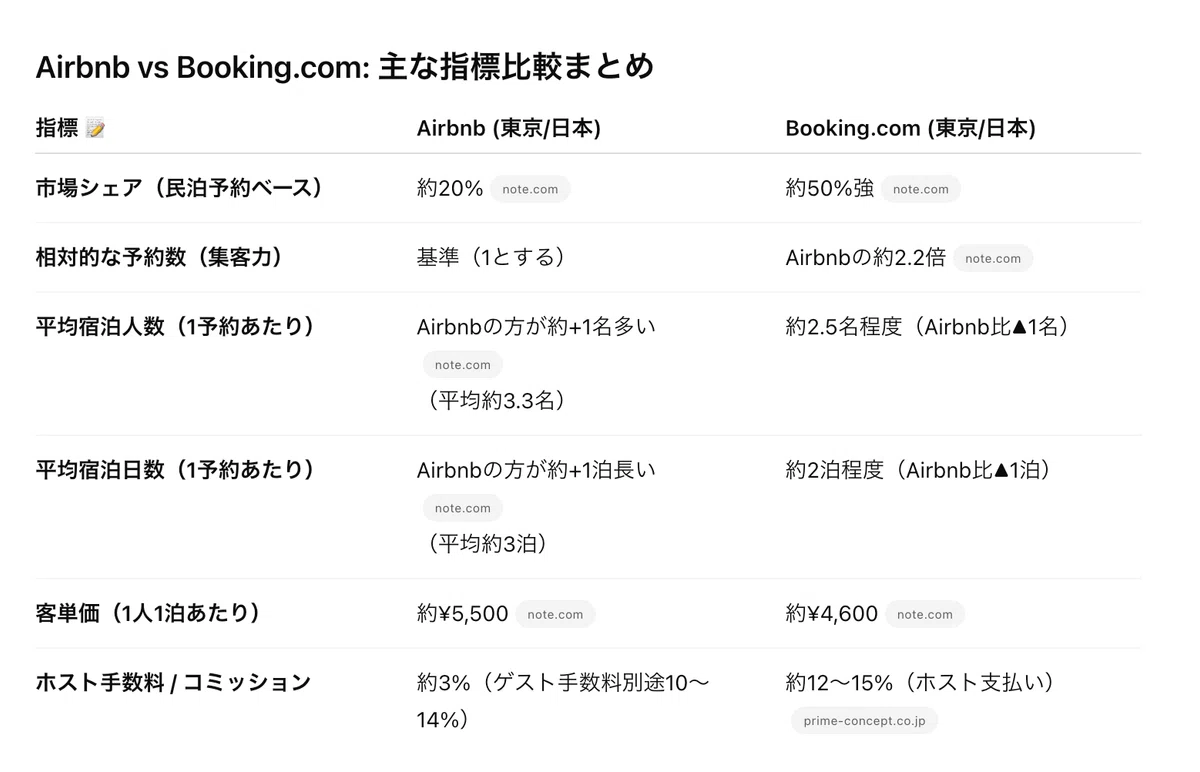Click the Airbnb (東京/日本) column header
Viewport: 1200px width, 772px height.
click(509, 128)
